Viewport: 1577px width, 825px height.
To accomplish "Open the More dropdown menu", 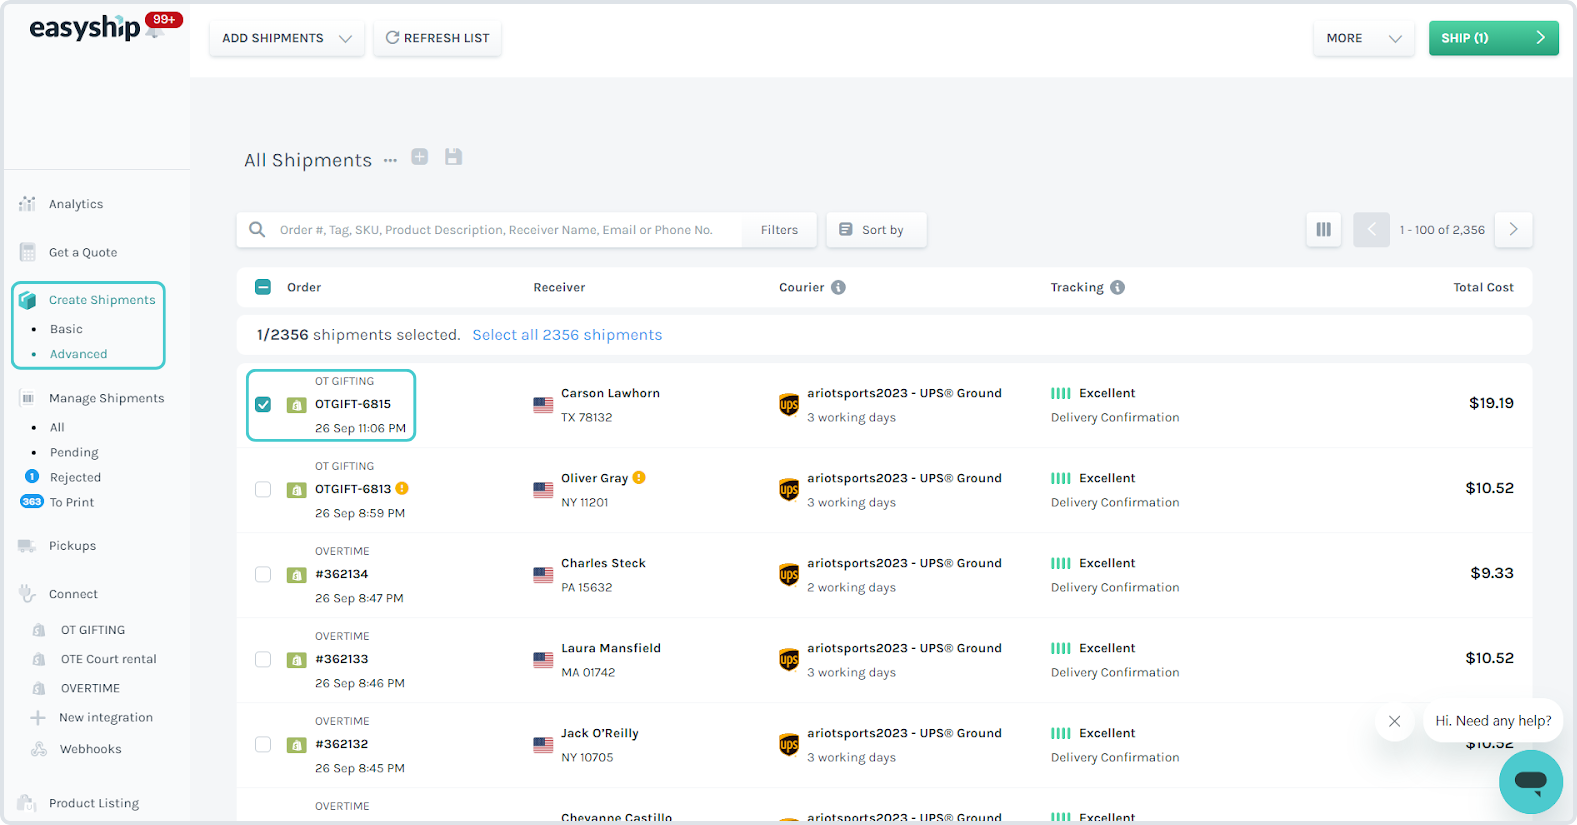I will 1364,38.
